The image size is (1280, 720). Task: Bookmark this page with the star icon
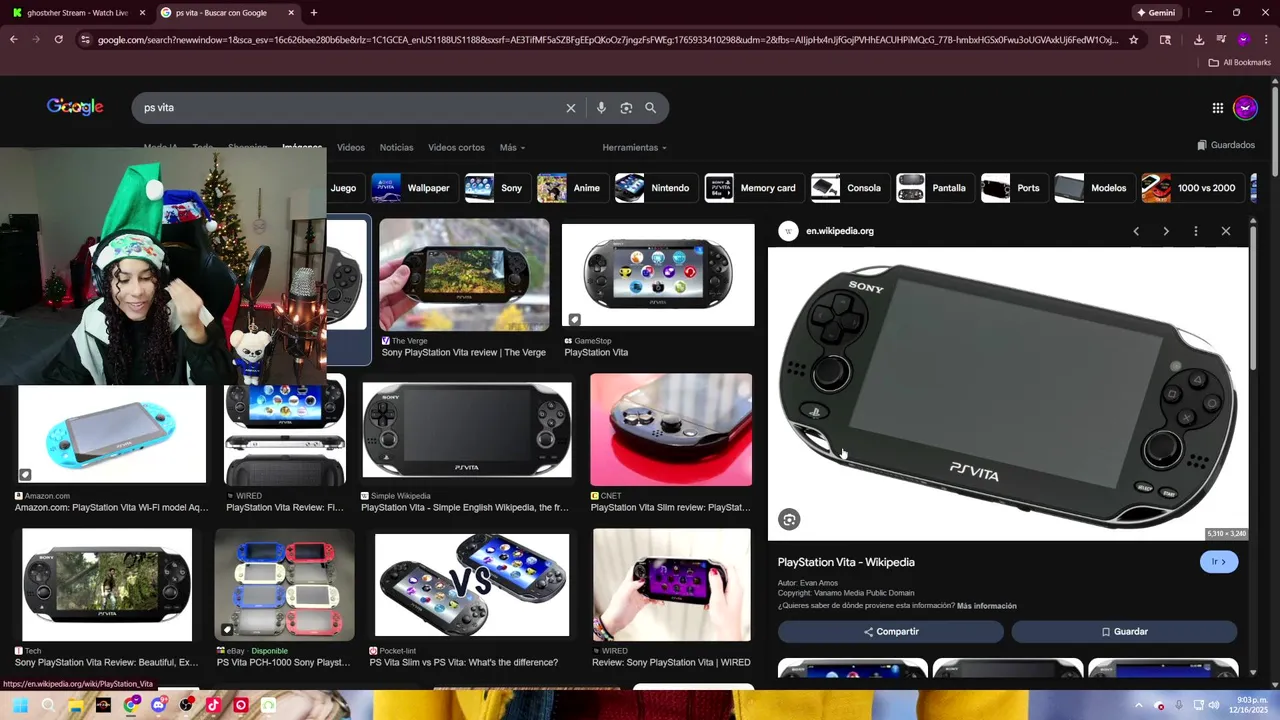coord(1133,40)
